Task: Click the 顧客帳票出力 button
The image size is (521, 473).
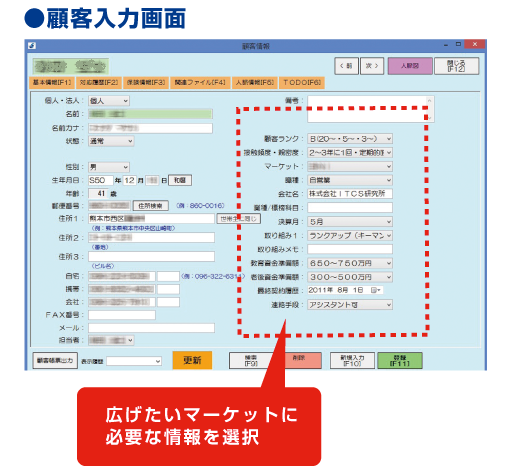Action: coord(55,361)
